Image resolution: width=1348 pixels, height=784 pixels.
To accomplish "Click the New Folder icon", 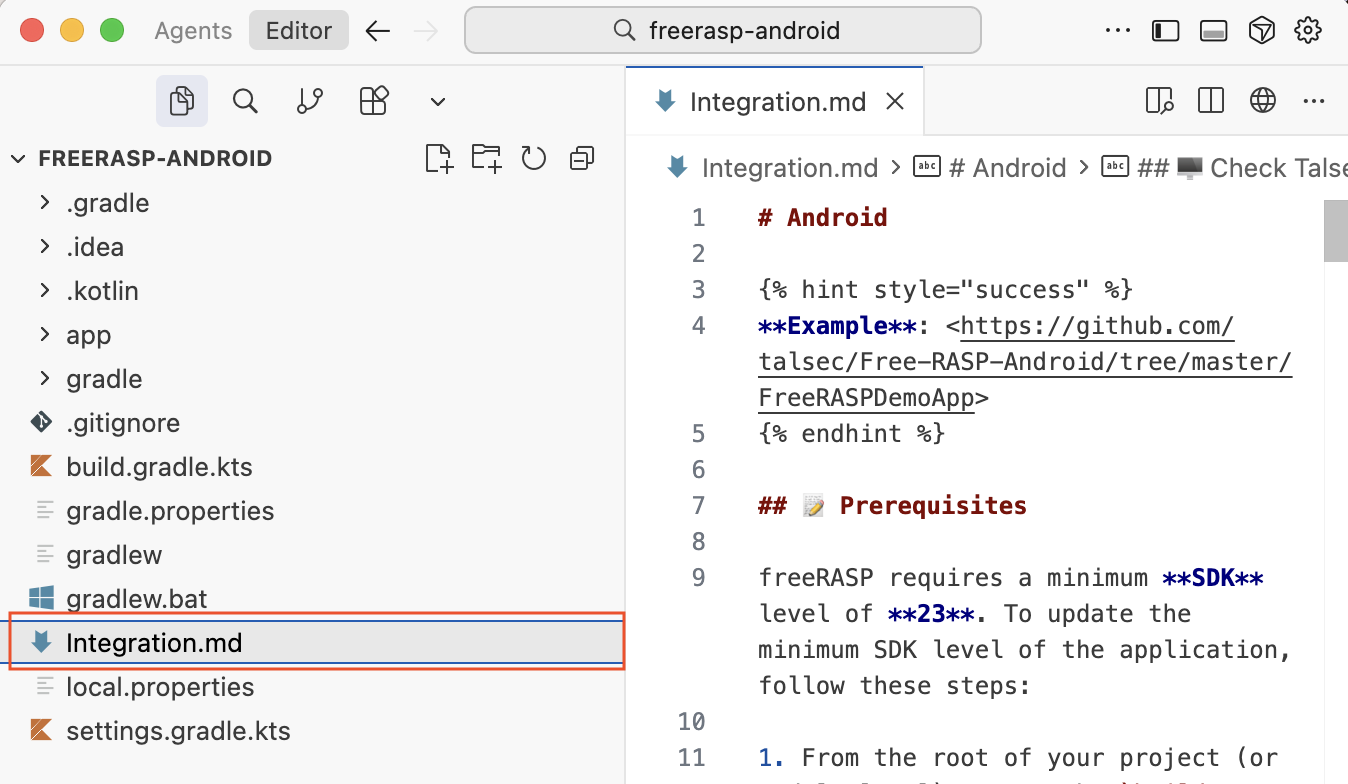I will [487, 158].
